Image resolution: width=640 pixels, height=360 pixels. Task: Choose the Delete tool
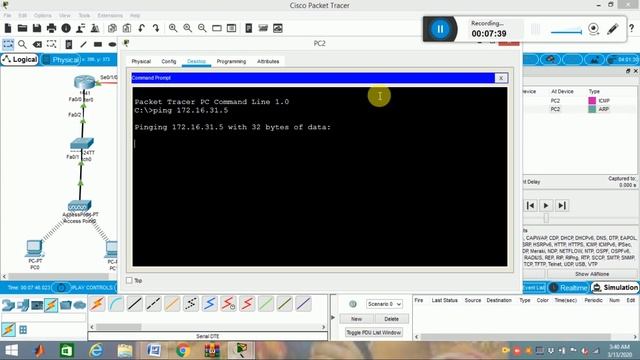click(x=37, y=44)
